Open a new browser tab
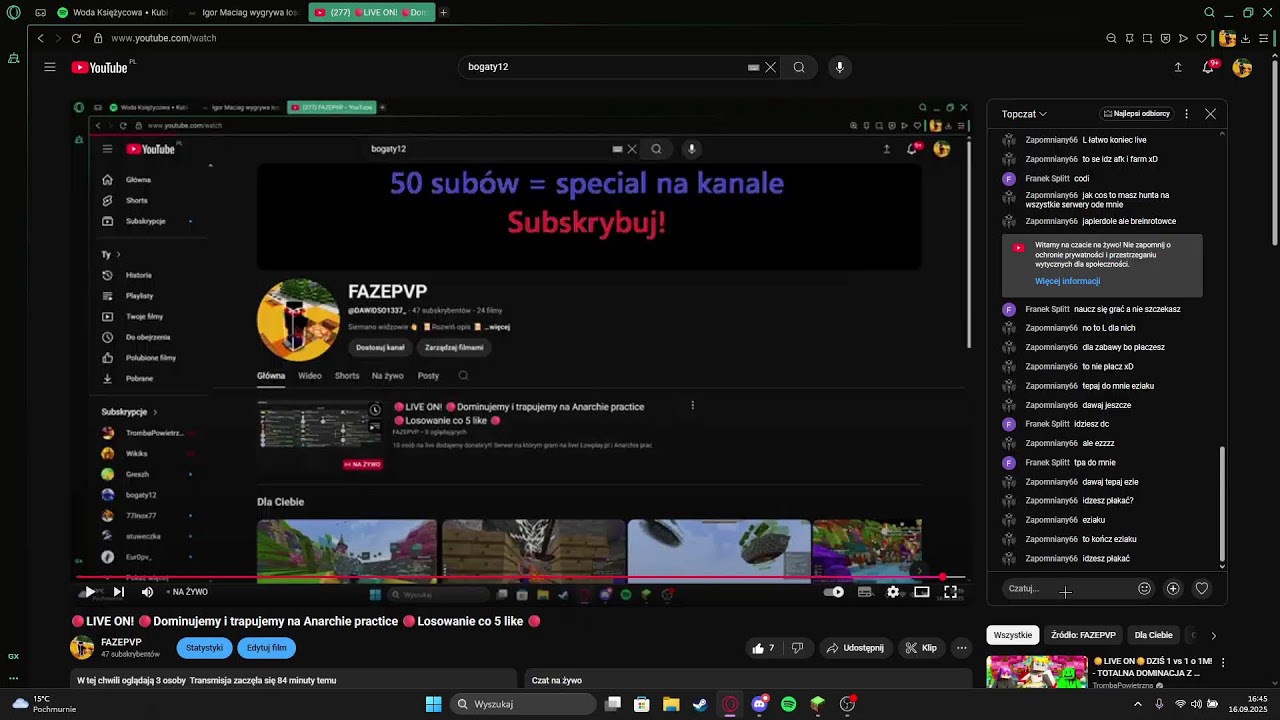1280x720 pixels. click(x=443, y=13)
